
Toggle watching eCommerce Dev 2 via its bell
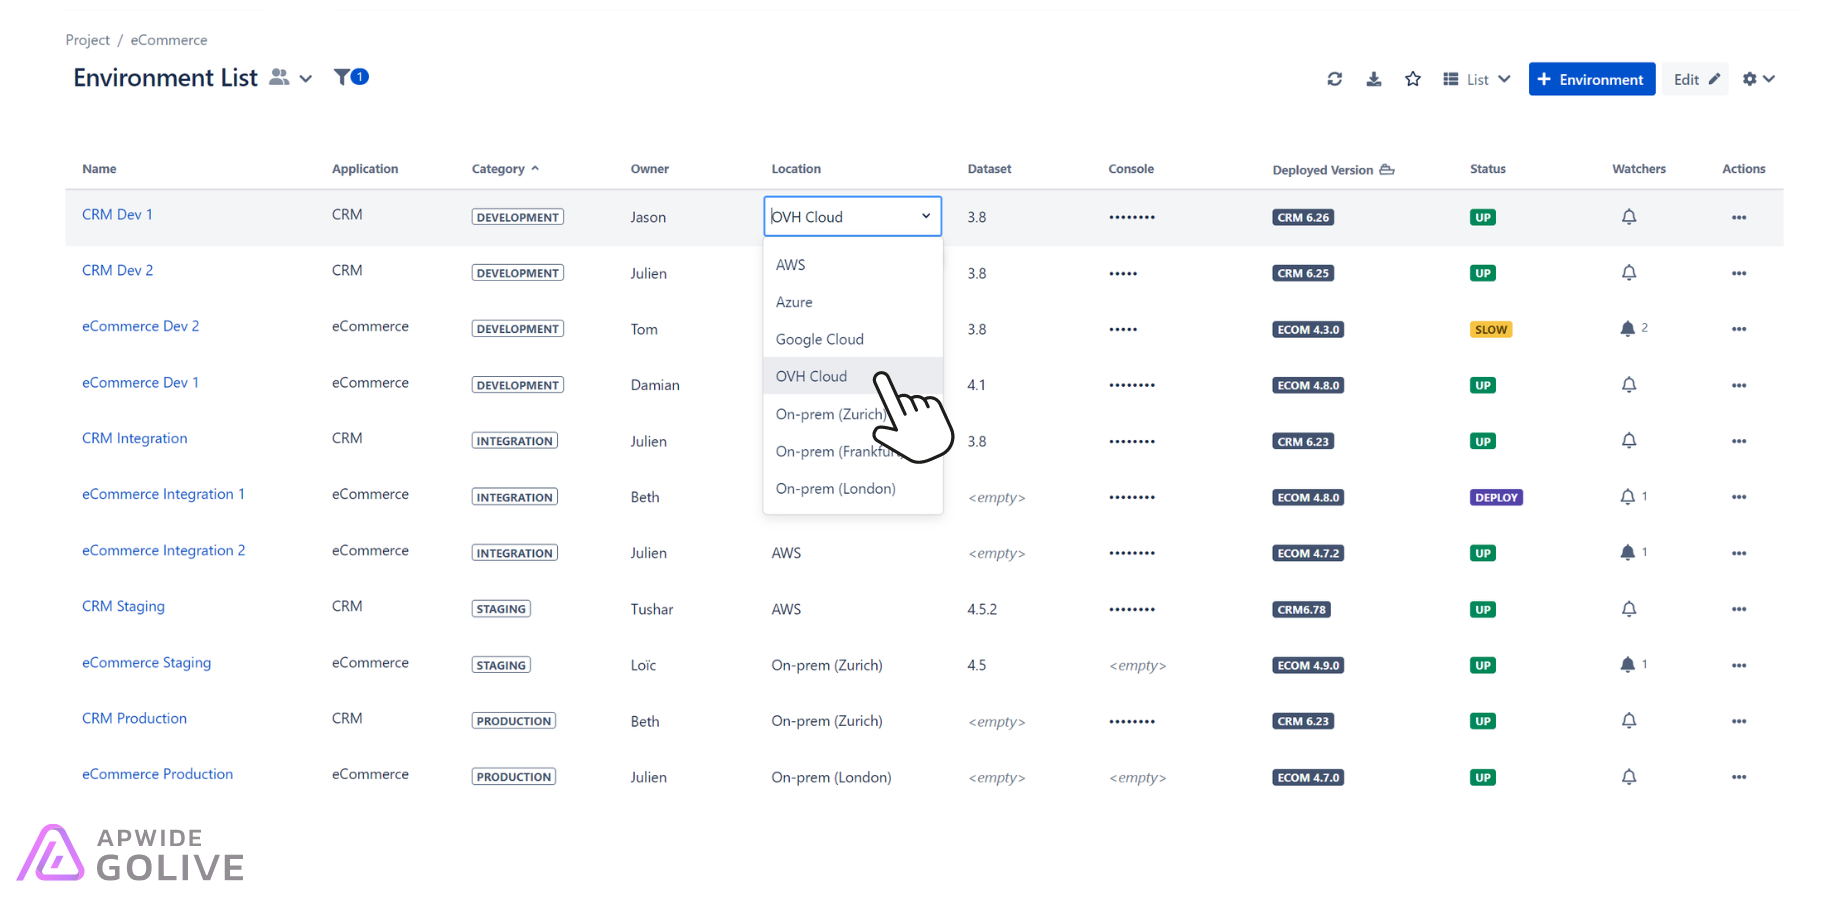click(x=1629, y=328)
